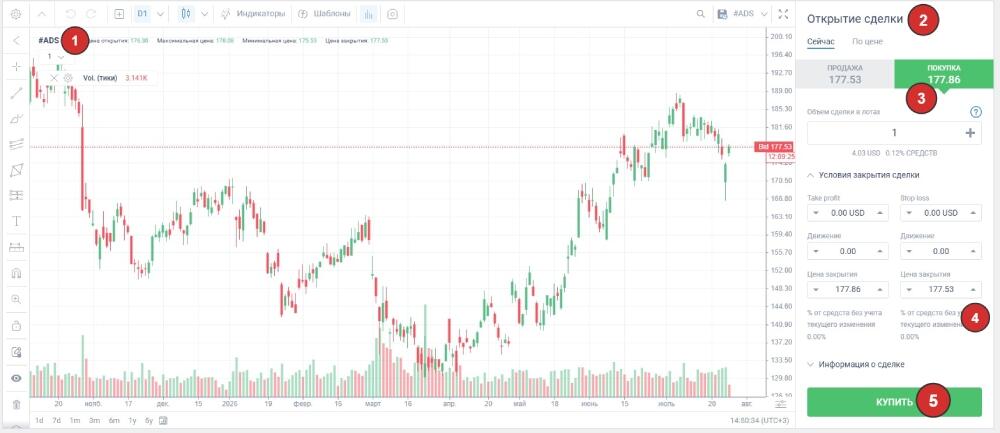Toggle magnet snapping mode
This screenshot has width=1000, height=433.
(17, 273)
